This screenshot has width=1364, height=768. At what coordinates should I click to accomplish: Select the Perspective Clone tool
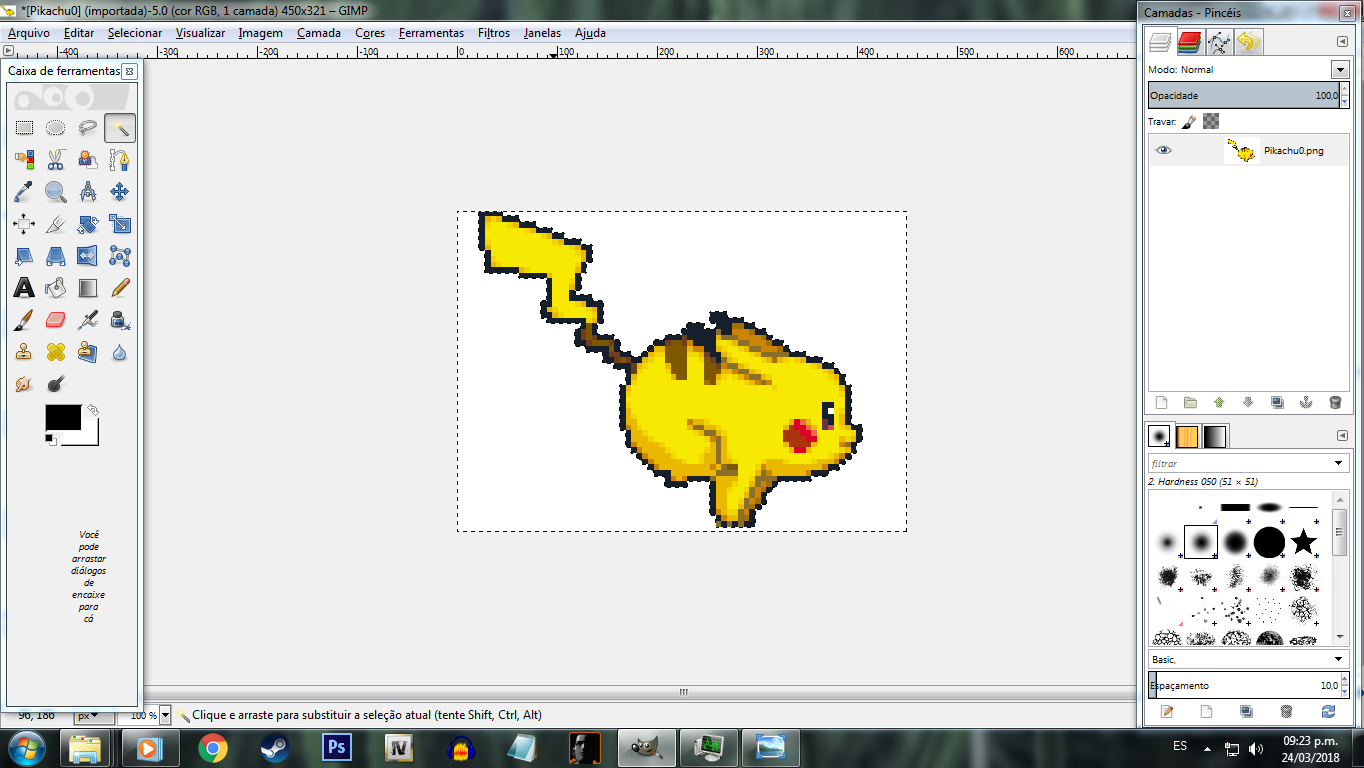88,352
